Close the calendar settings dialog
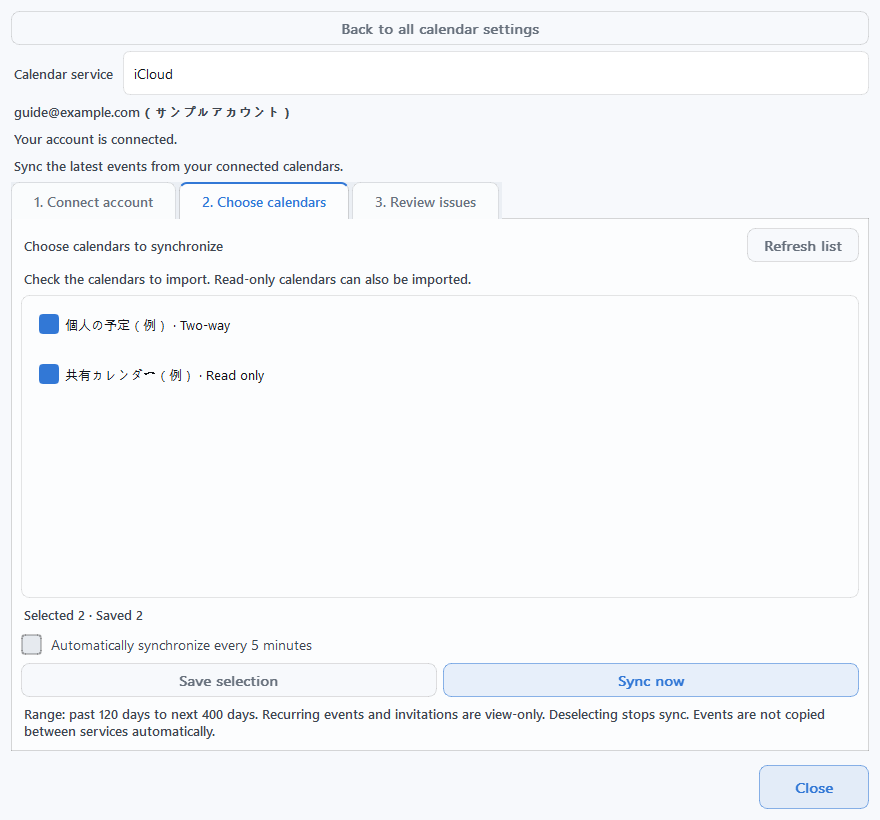Screen dimensions: 880x820 coord(814,787)
